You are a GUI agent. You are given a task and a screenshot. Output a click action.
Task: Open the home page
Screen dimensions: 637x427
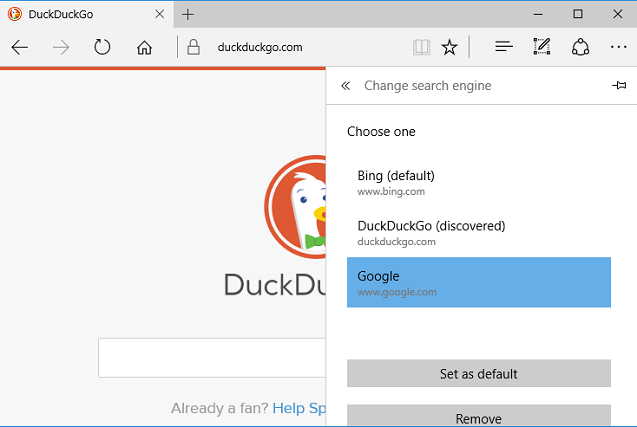144,48
